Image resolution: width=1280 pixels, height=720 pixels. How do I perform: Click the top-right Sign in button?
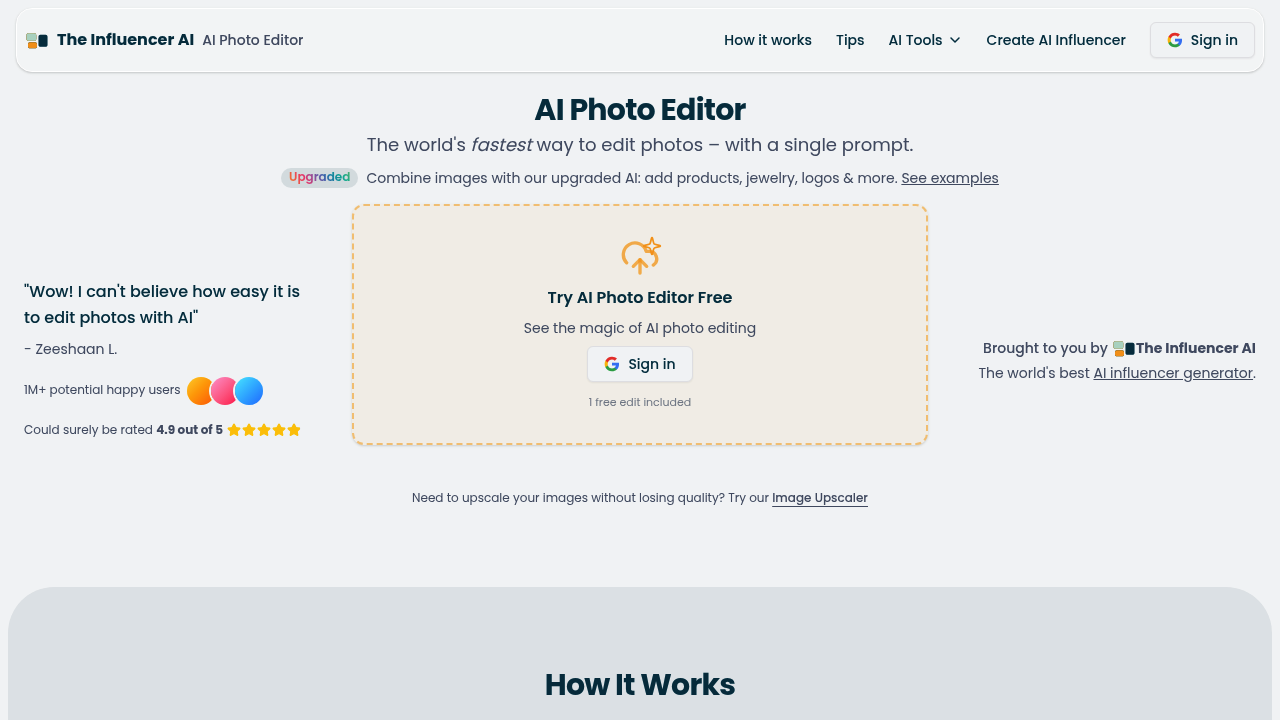pos(1201,40)
